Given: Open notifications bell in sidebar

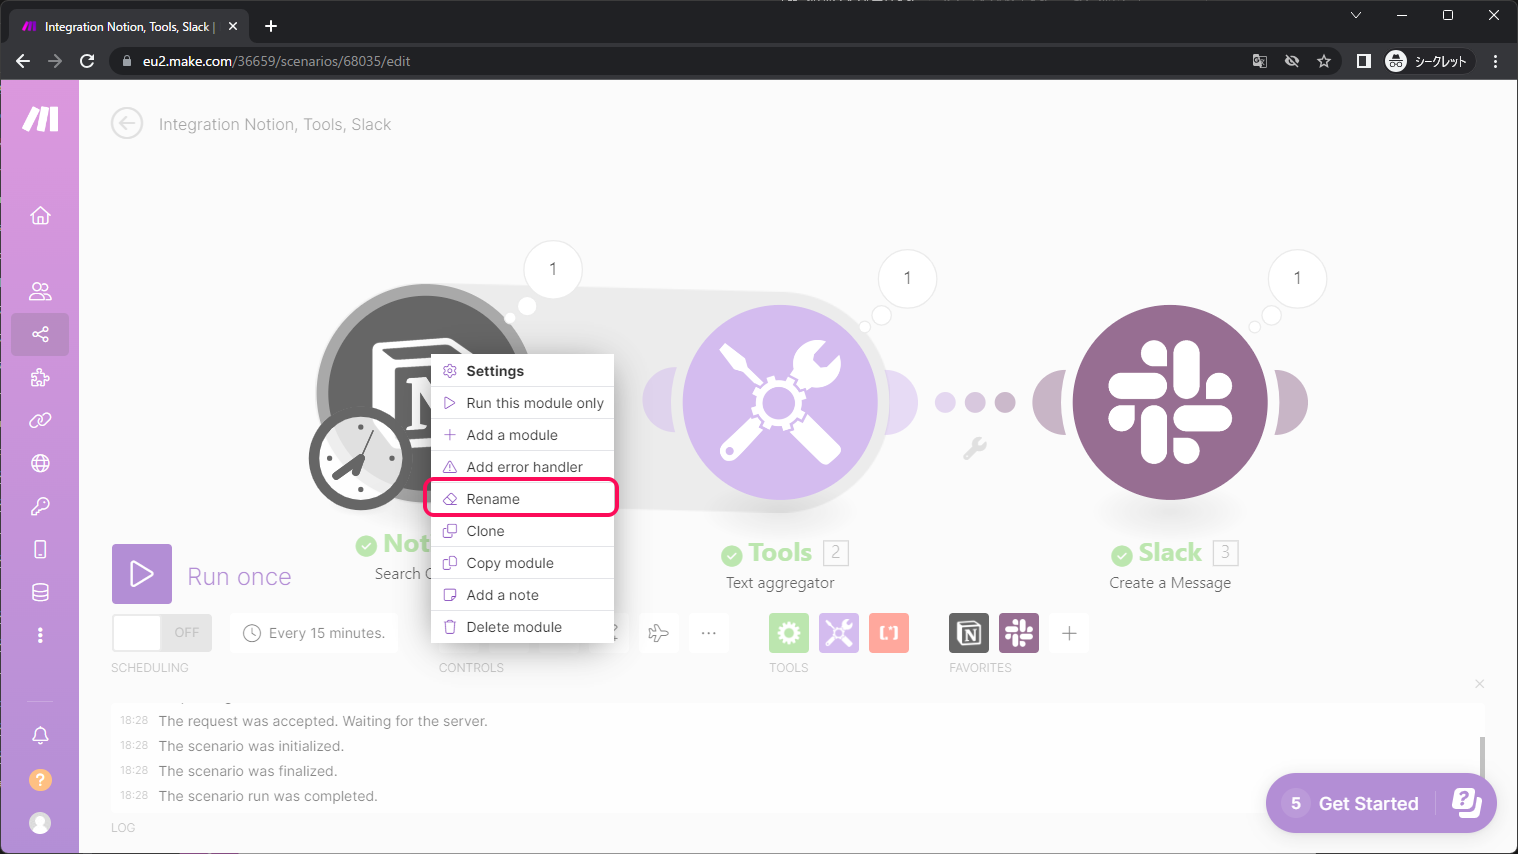Looking at the screenshot, I should (40, 736).
